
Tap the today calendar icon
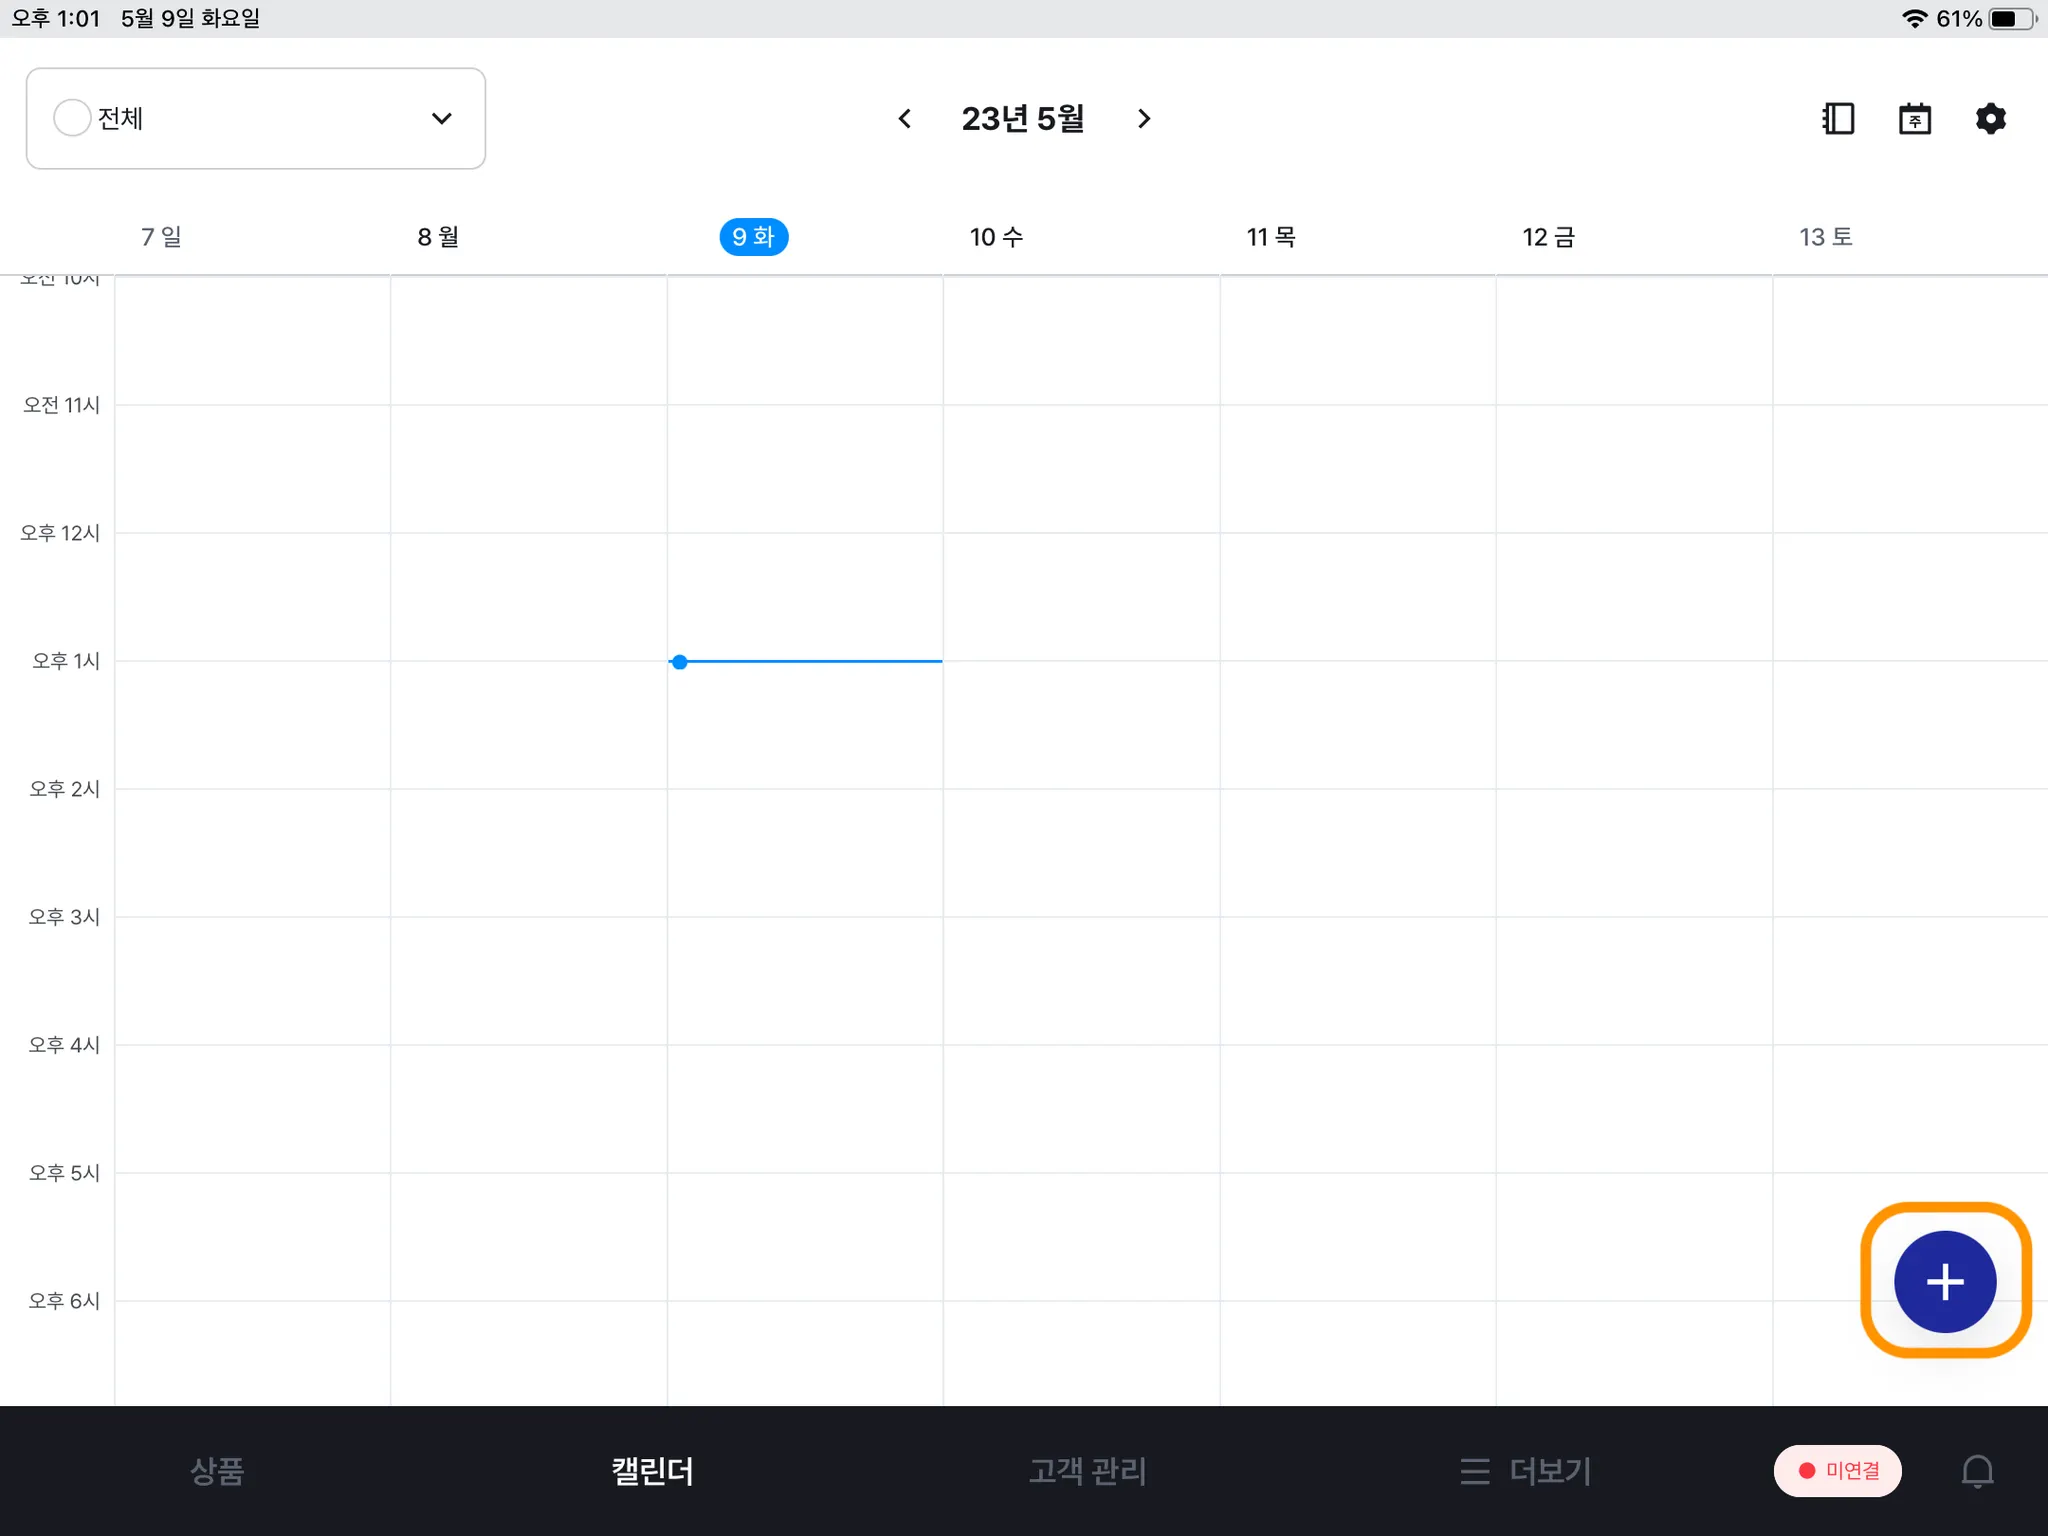pyautogui.click(x=1914, y=119)
